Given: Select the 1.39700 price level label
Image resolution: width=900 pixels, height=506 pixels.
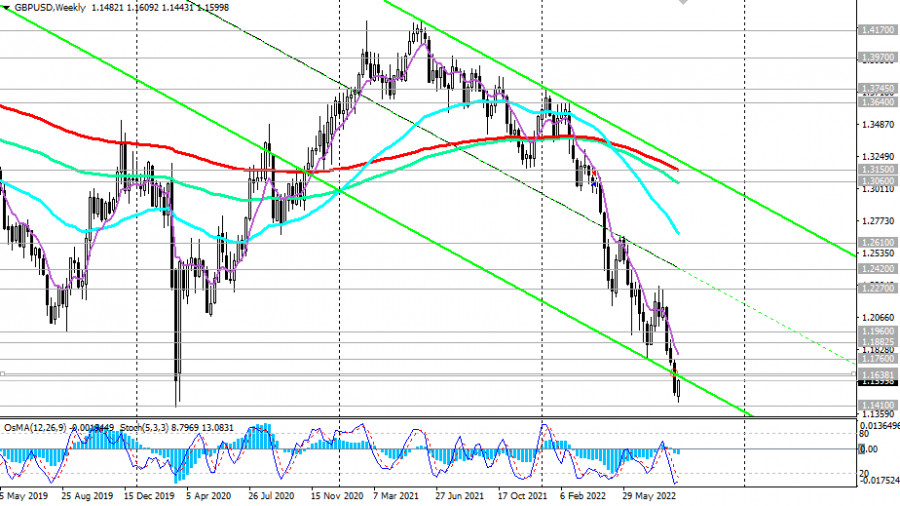Looking at the screenshot, I should tap(877, 57).
